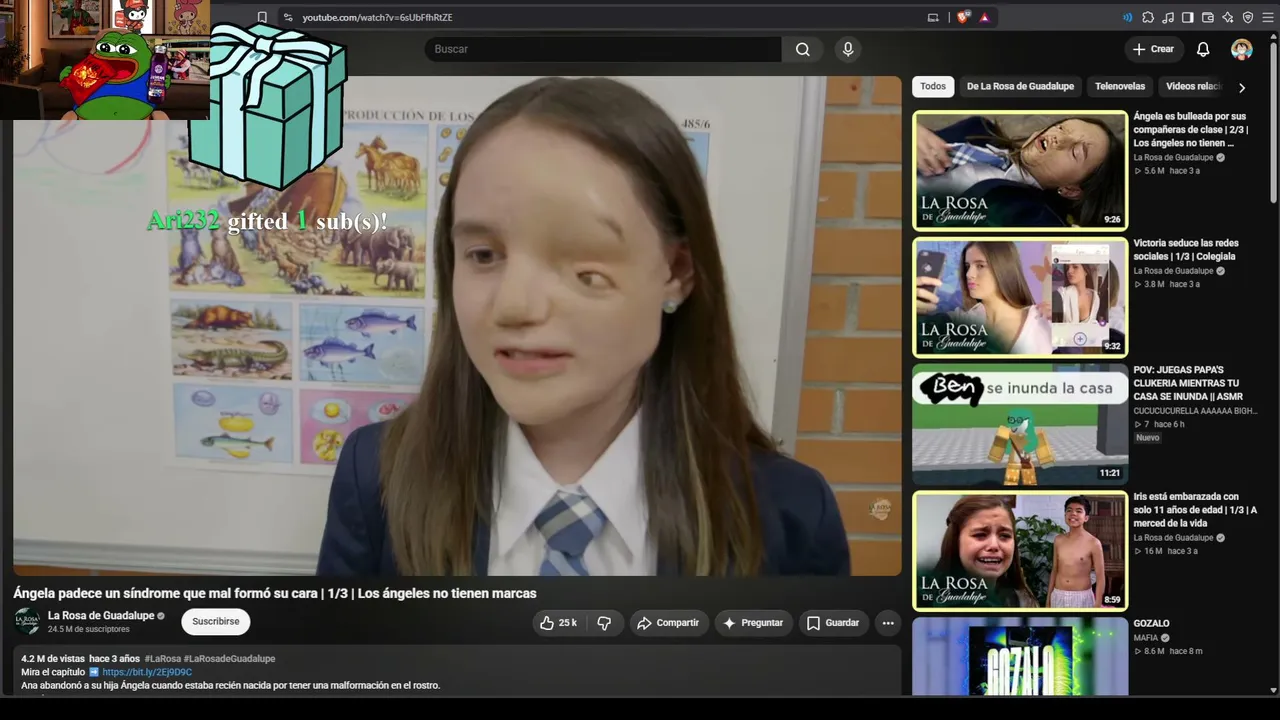Click the Crear create button
Image resolution: width=1280 pixels, height=720 pixels.
pos(1153,49)
